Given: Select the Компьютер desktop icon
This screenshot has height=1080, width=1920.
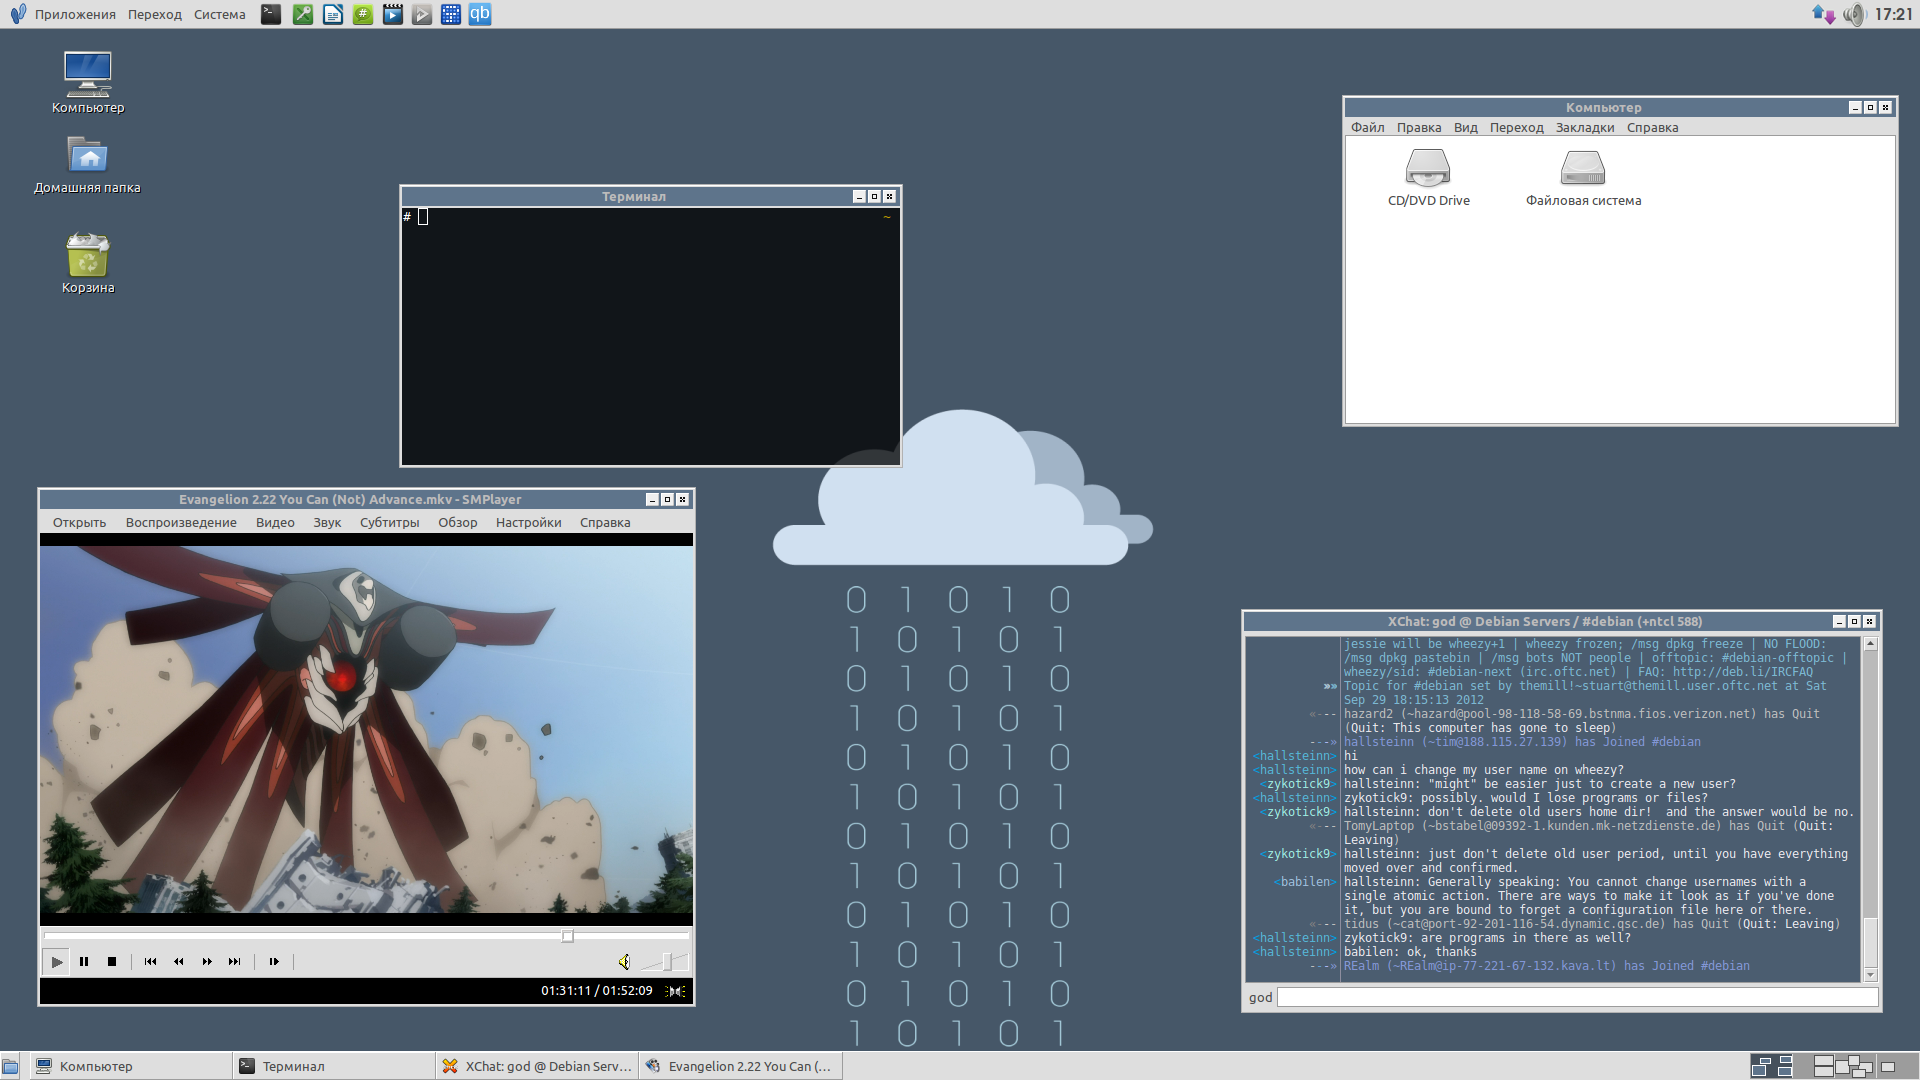Looking at the screenshot, I should (88, 83).
